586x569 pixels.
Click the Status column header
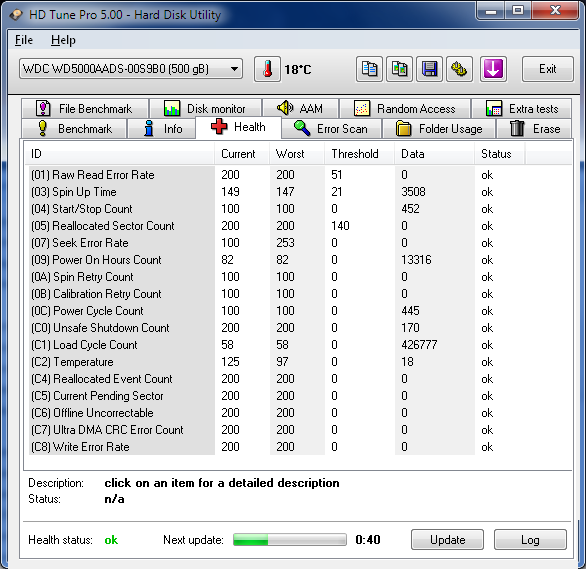pyautogui.click(x=500, y=154)
